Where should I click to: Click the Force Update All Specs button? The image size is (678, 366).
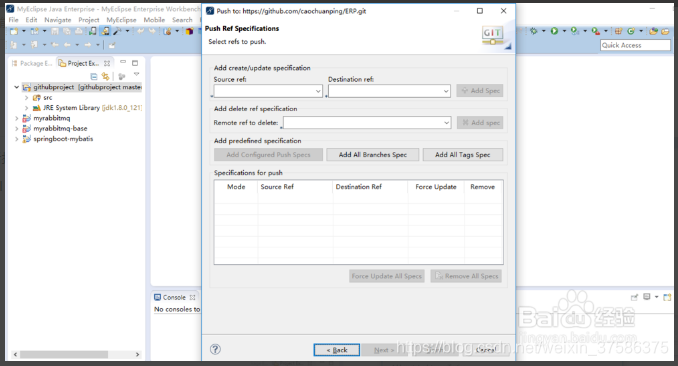tap(387, 276)
